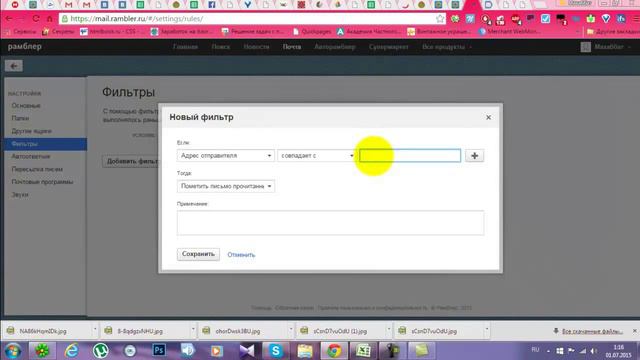Focus the filter condition value input field
This screenshot has height=360, width=640.
(x=410, y=156)
